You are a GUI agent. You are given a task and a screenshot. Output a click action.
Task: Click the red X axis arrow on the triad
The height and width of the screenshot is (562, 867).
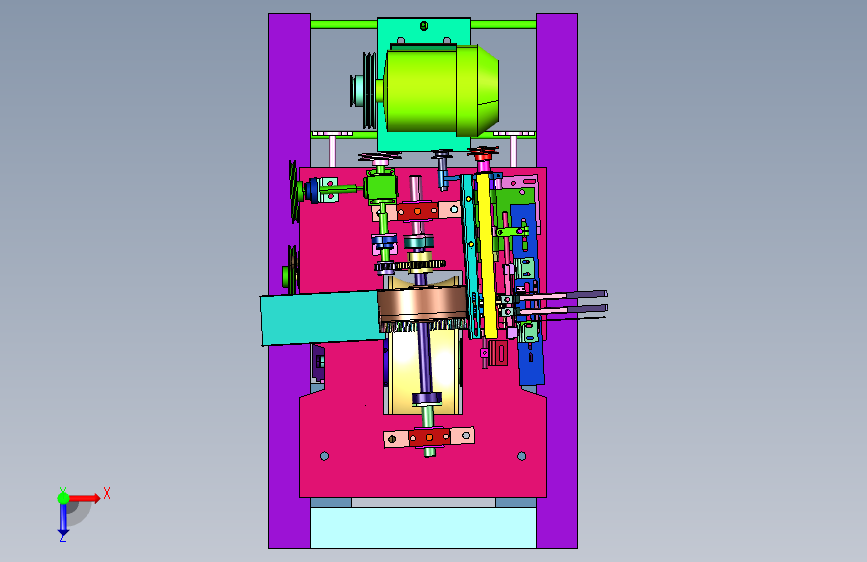pyautogui.click(x=86, y=498)
